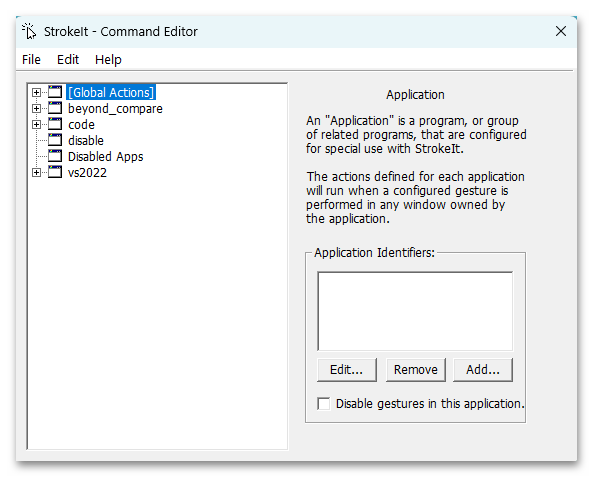Click the window icon beside [Global Actions]

(55, 92)
